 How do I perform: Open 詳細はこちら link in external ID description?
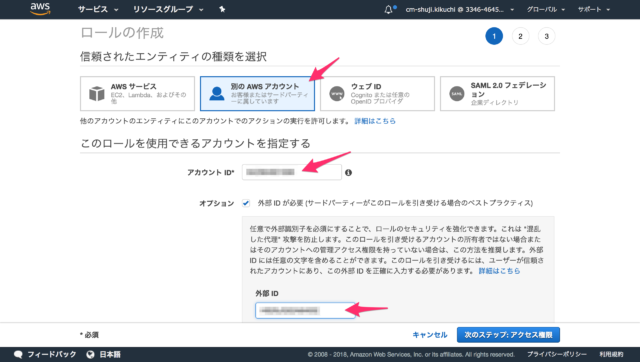pos(499,271)
